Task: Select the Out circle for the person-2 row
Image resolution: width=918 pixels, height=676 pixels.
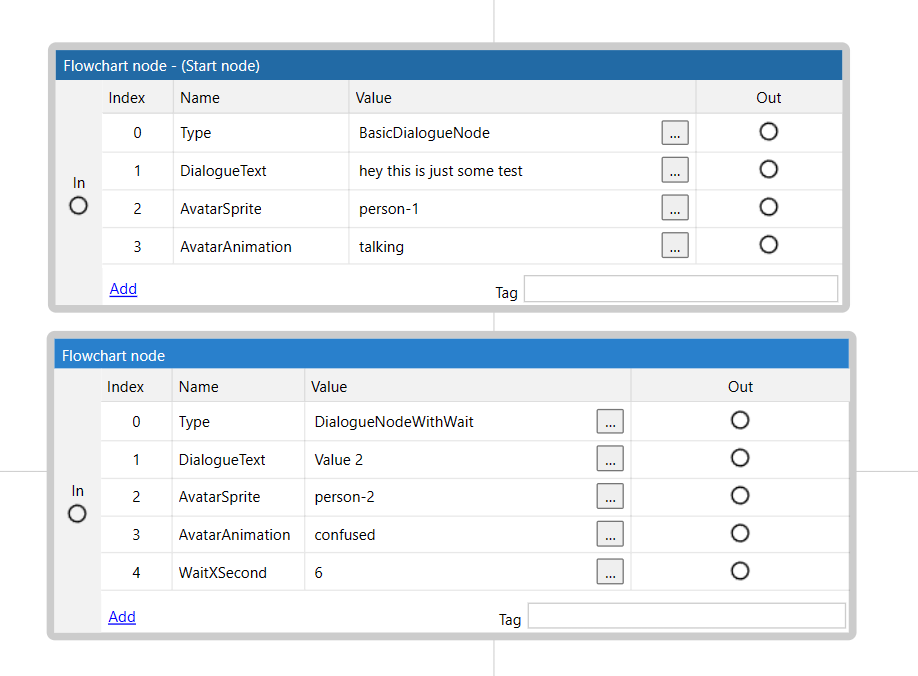Action: [x=740, y=496]
